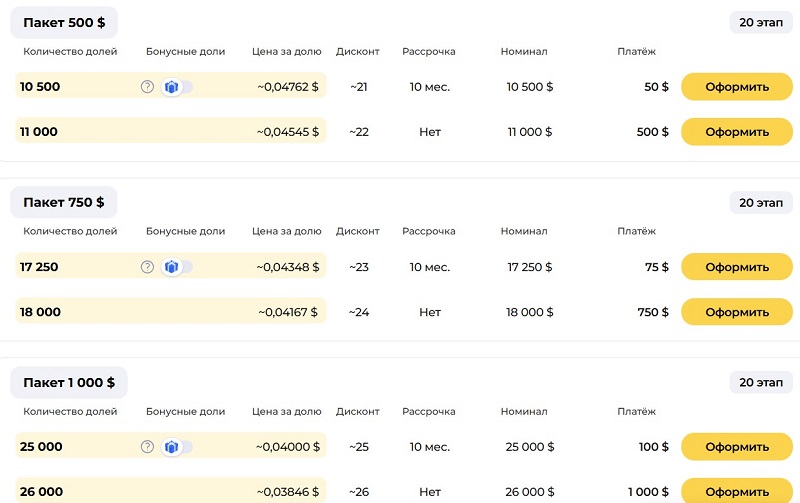This screenshot has height=503, width=800.
Task: Select the 11 000 shares quantity cell
Action: click(39, 132)
